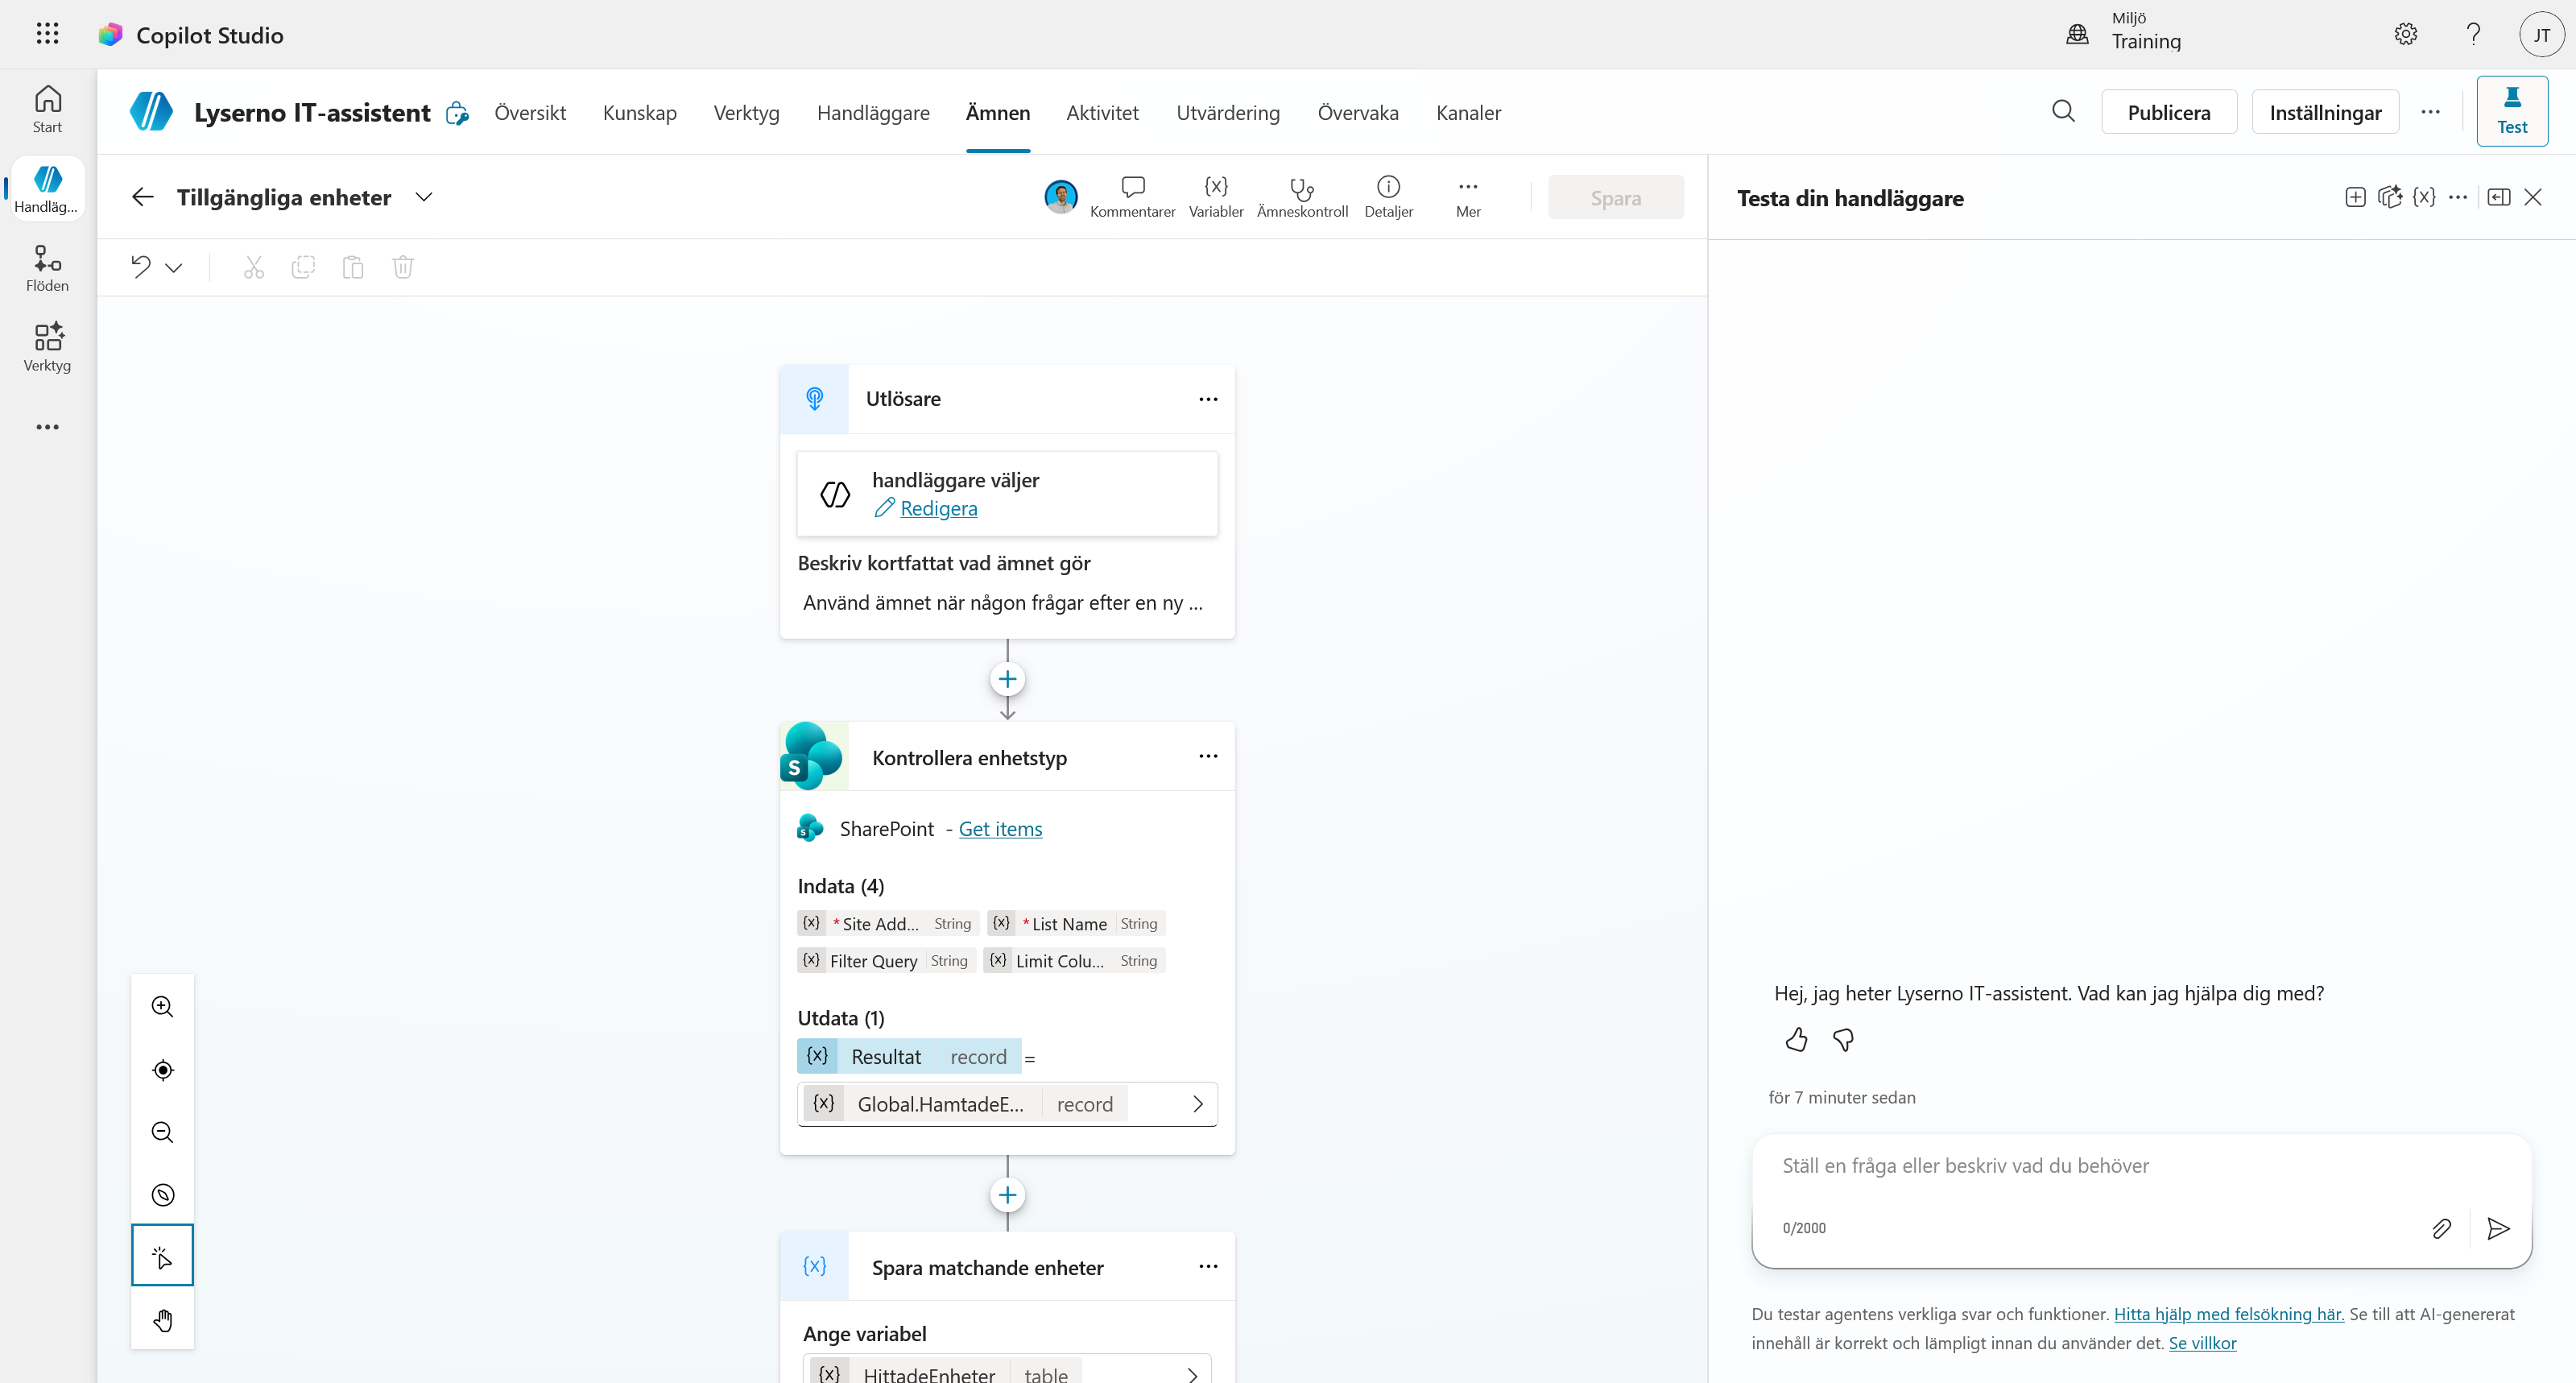The height and width of the screenshot is (1383, 2576).
Task: Click the Publicera button
Action: (x=2169, y=112)
